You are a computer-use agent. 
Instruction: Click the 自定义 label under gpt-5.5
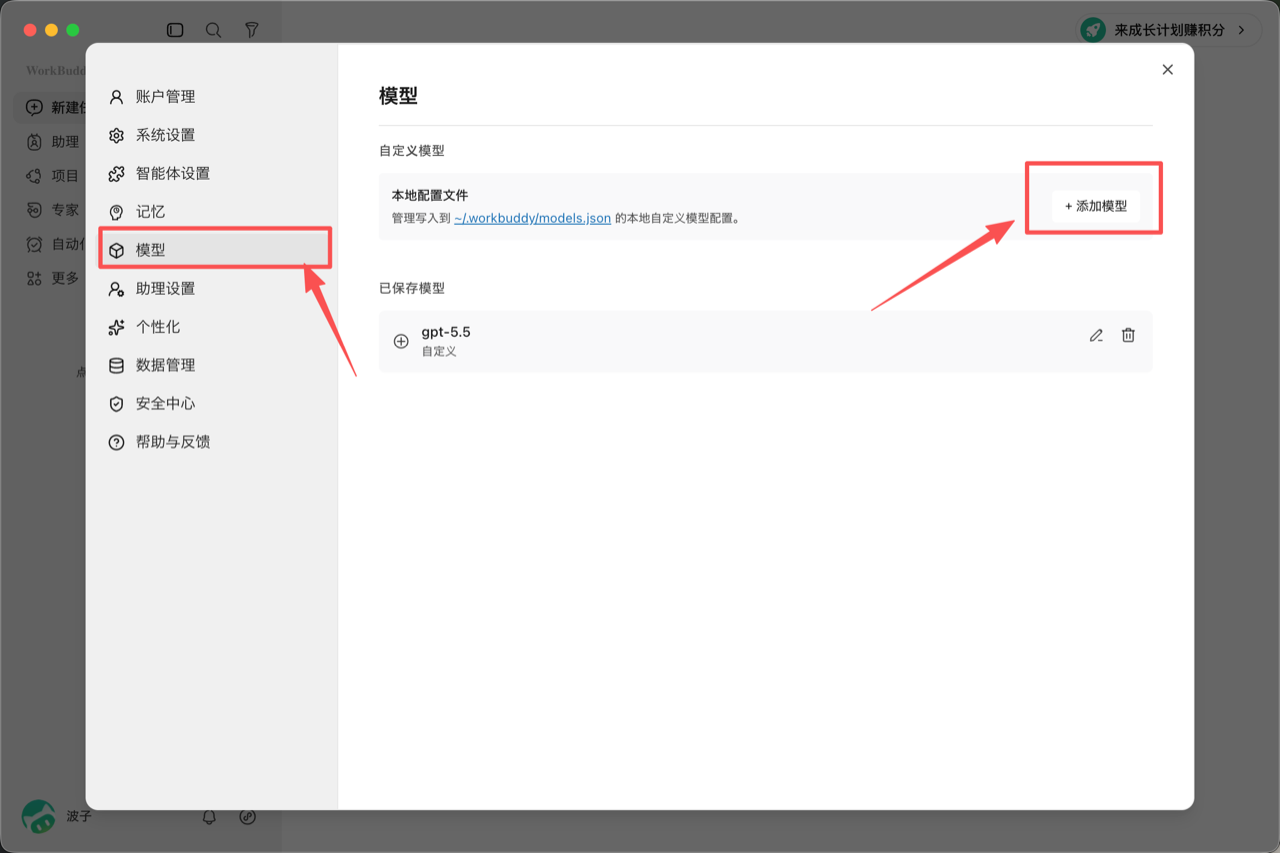pyautogui.click(x=439, y=352)
